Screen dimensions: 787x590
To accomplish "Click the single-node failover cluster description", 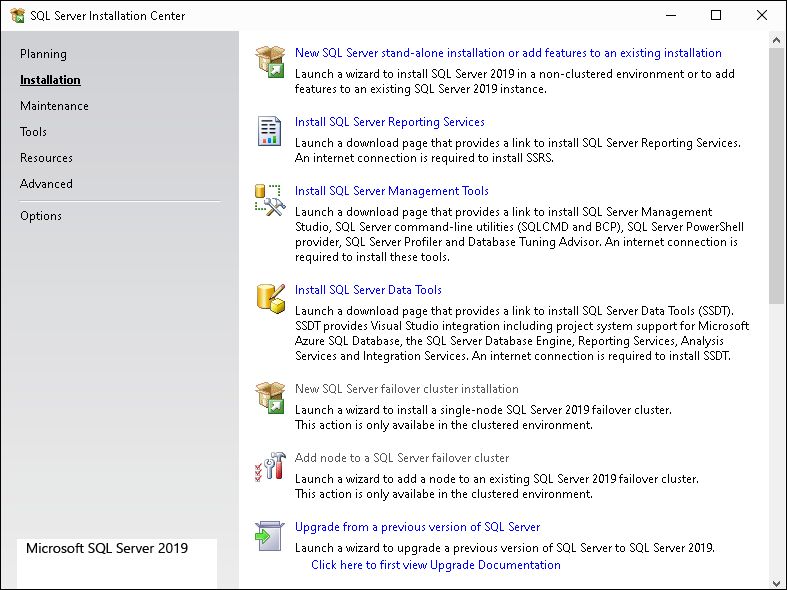I will [x=483, y=417].
